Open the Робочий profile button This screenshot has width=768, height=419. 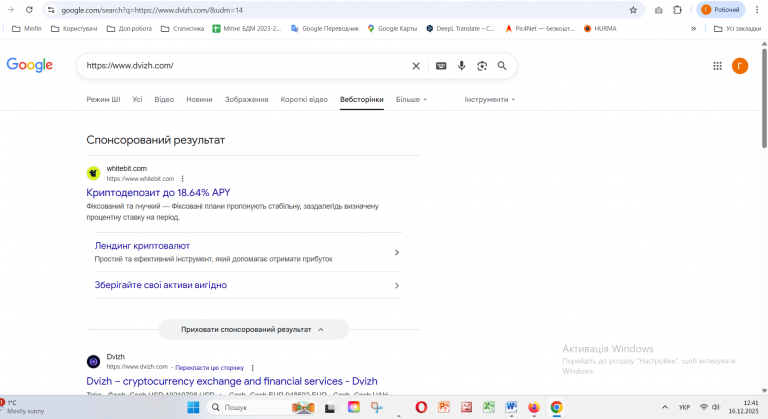720,10
